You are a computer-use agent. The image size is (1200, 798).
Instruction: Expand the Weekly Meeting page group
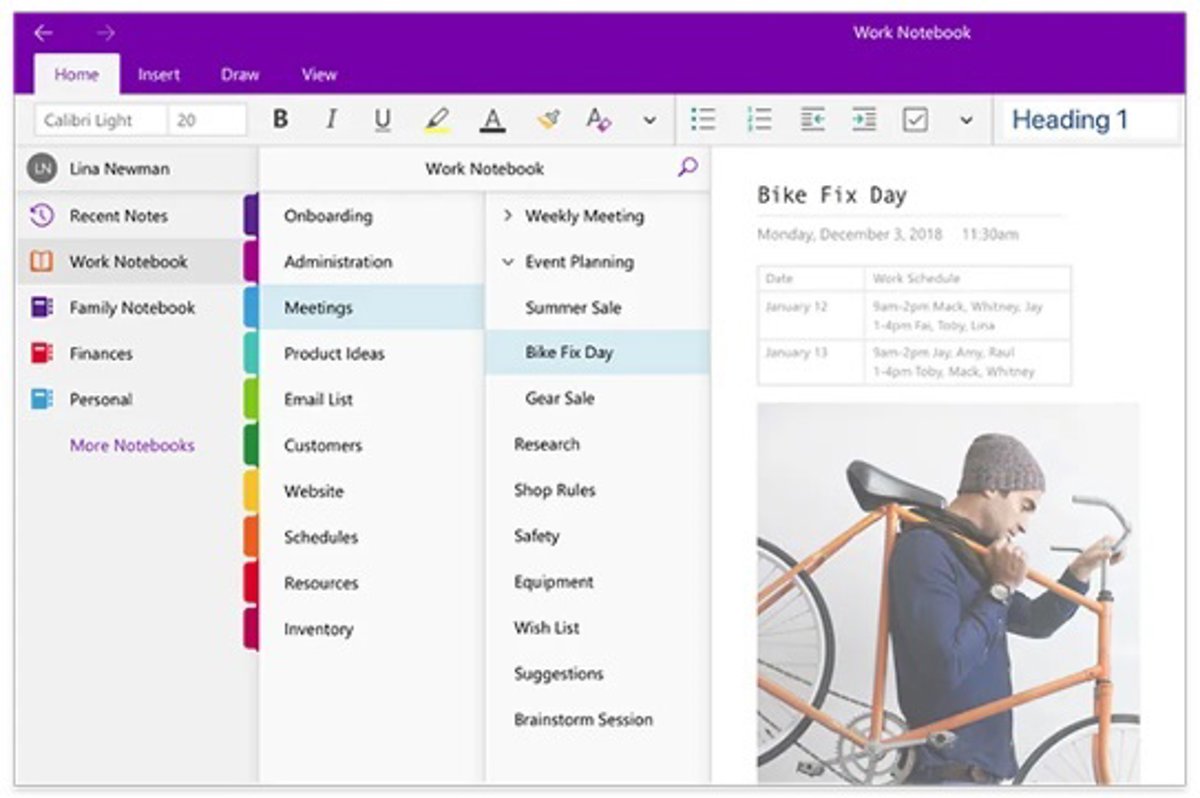pos(507,216)
